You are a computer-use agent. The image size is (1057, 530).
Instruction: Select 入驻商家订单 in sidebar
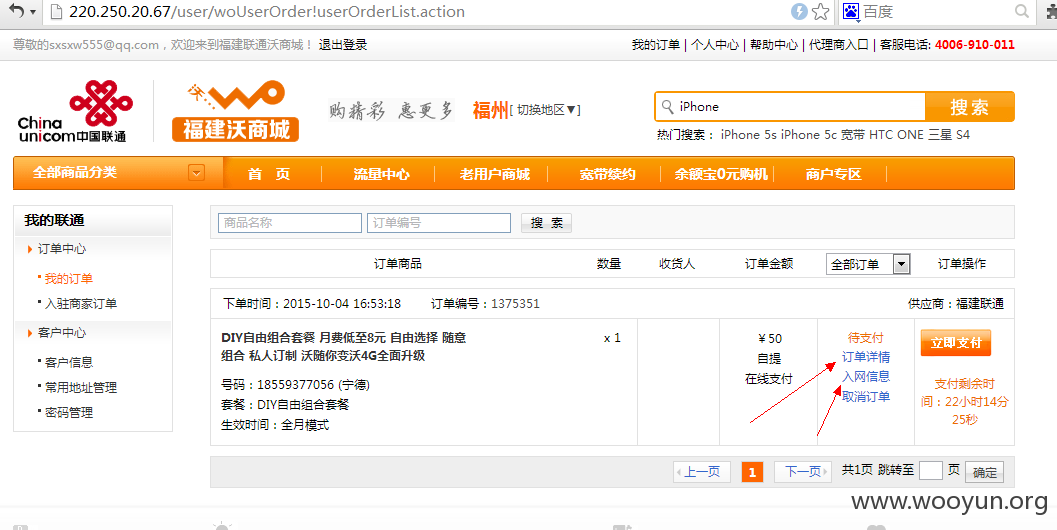pyautogui.click(x=80, y=304)
